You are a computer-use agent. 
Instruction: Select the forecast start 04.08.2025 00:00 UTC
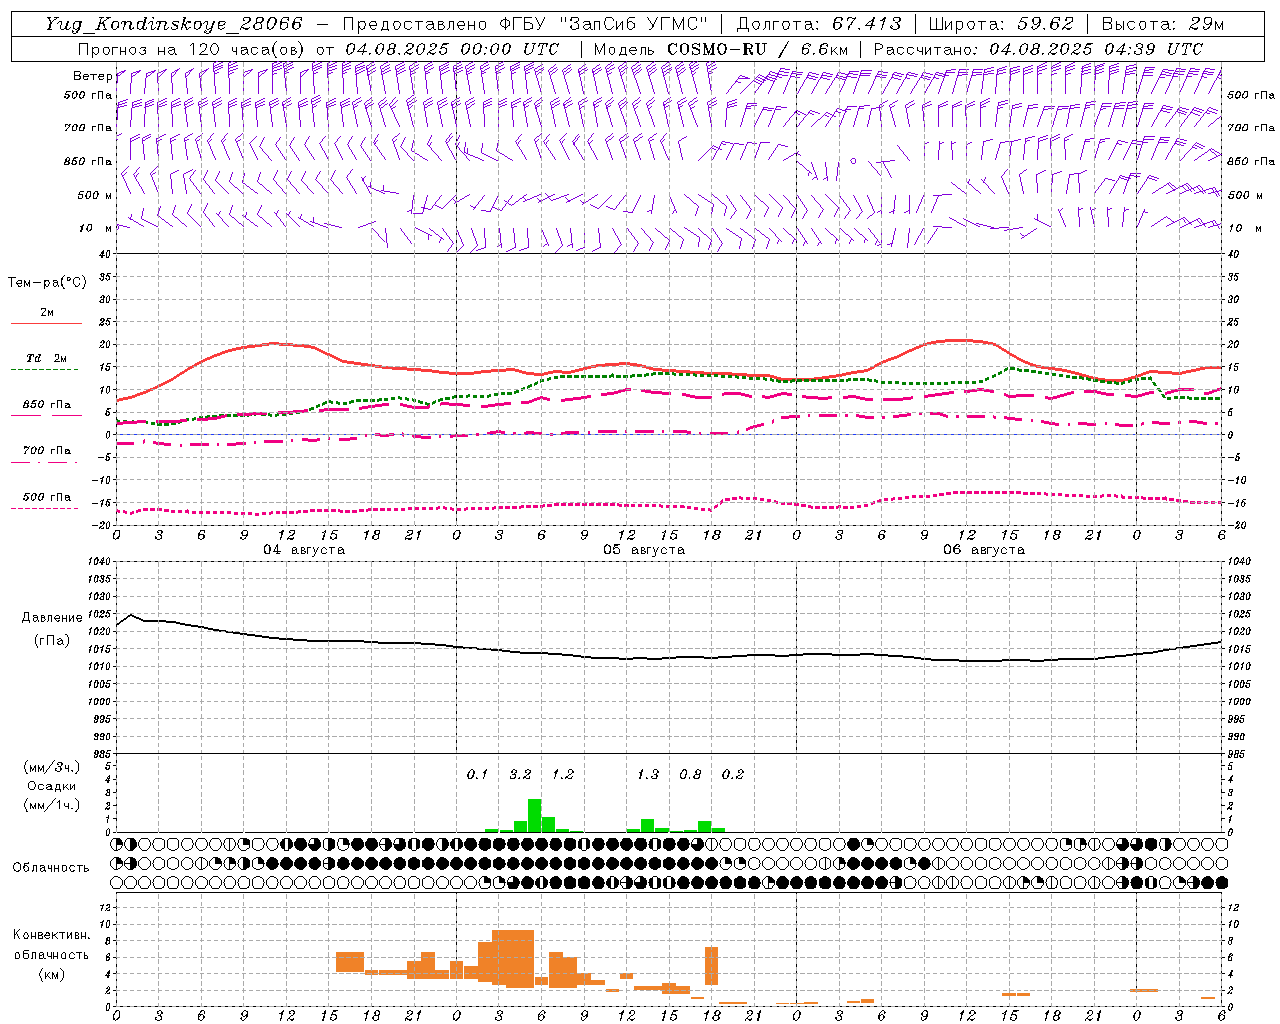[452, 49]
